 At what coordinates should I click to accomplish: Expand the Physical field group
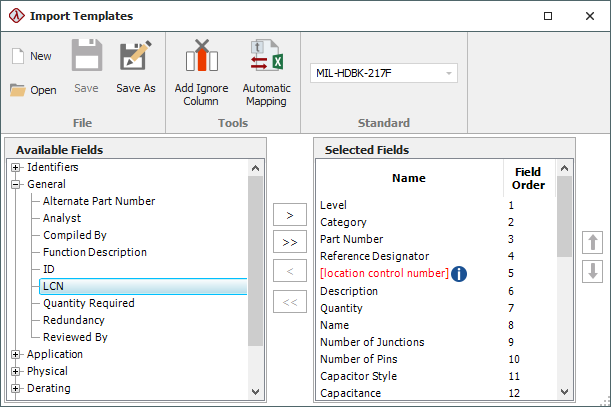pyautogui.click(x=16, y=371)
